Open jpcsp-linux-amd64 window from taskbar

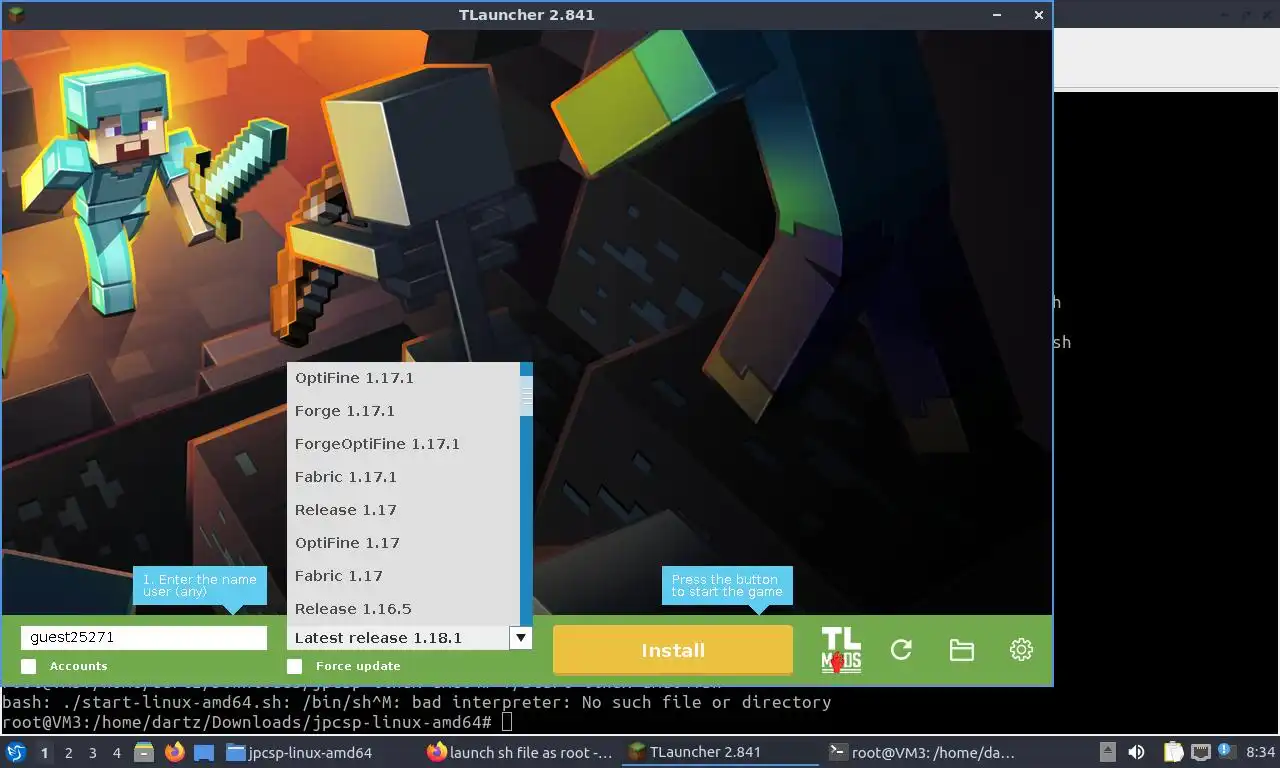point(319,752)
